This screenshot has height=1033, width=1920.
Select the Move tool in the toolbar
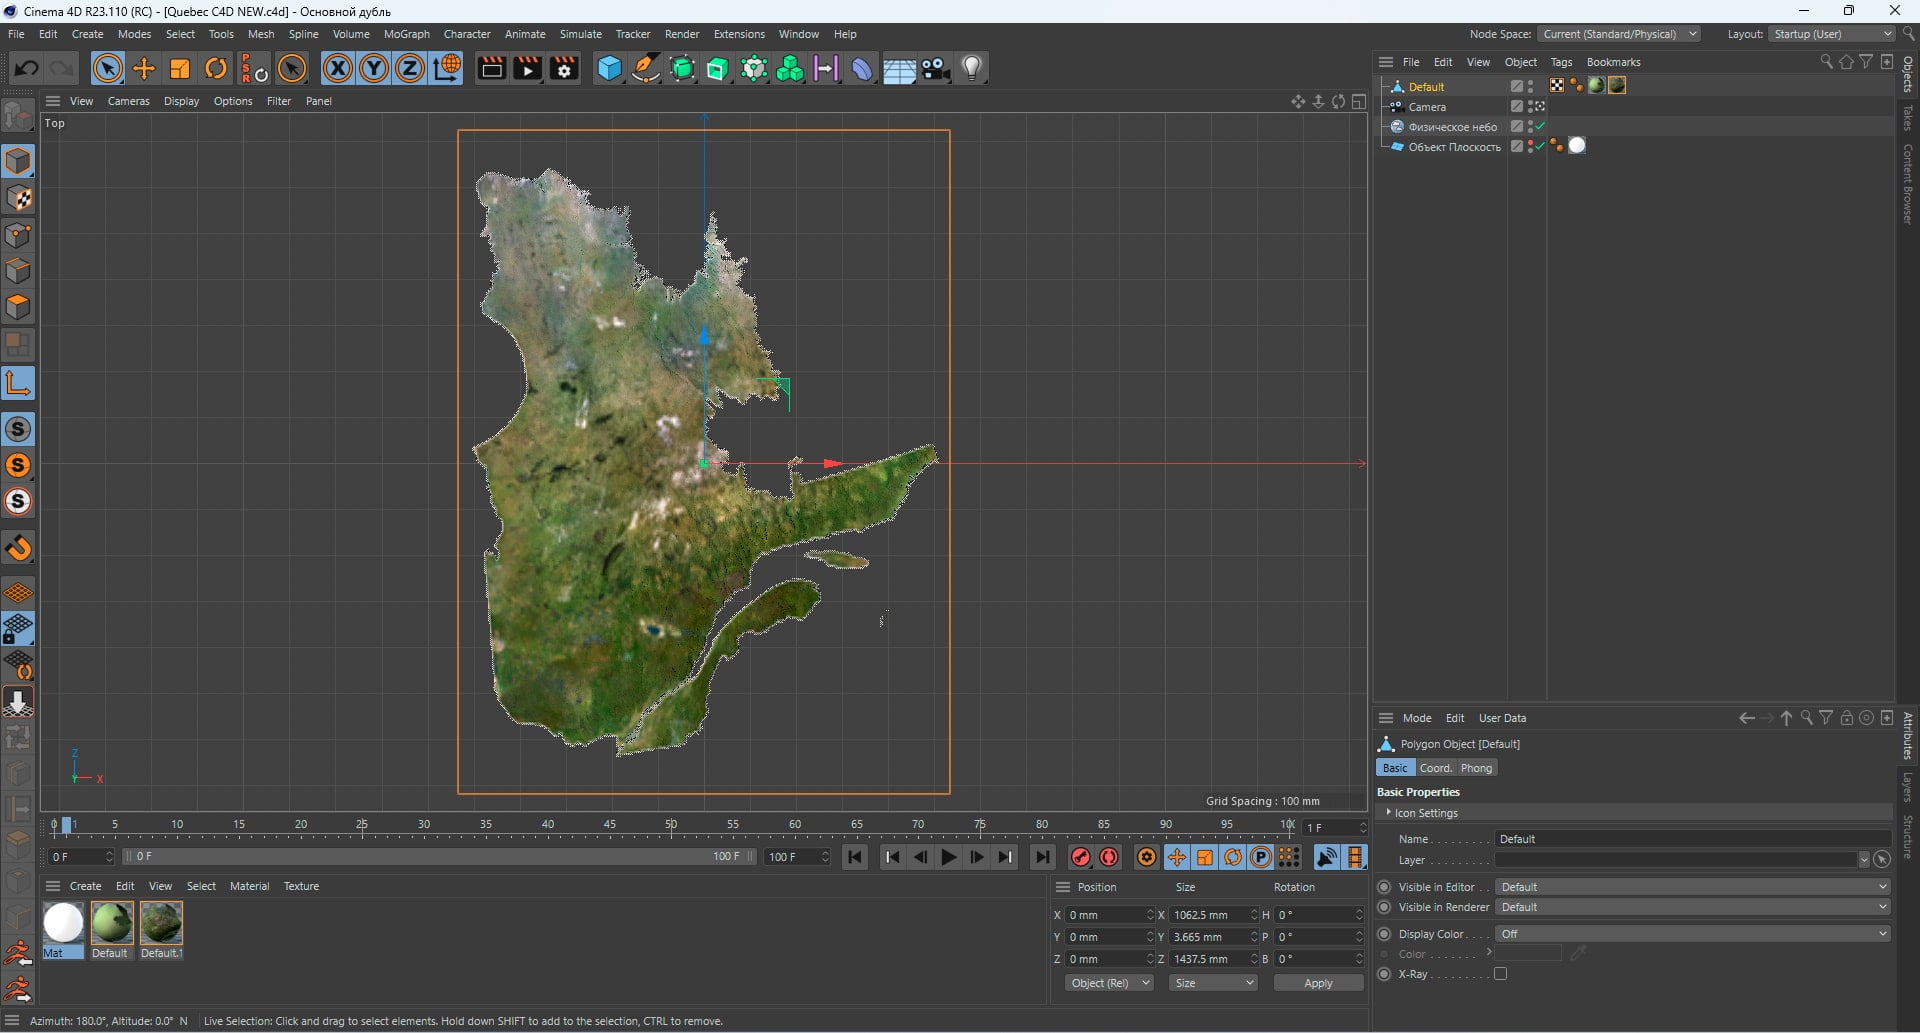144,68
